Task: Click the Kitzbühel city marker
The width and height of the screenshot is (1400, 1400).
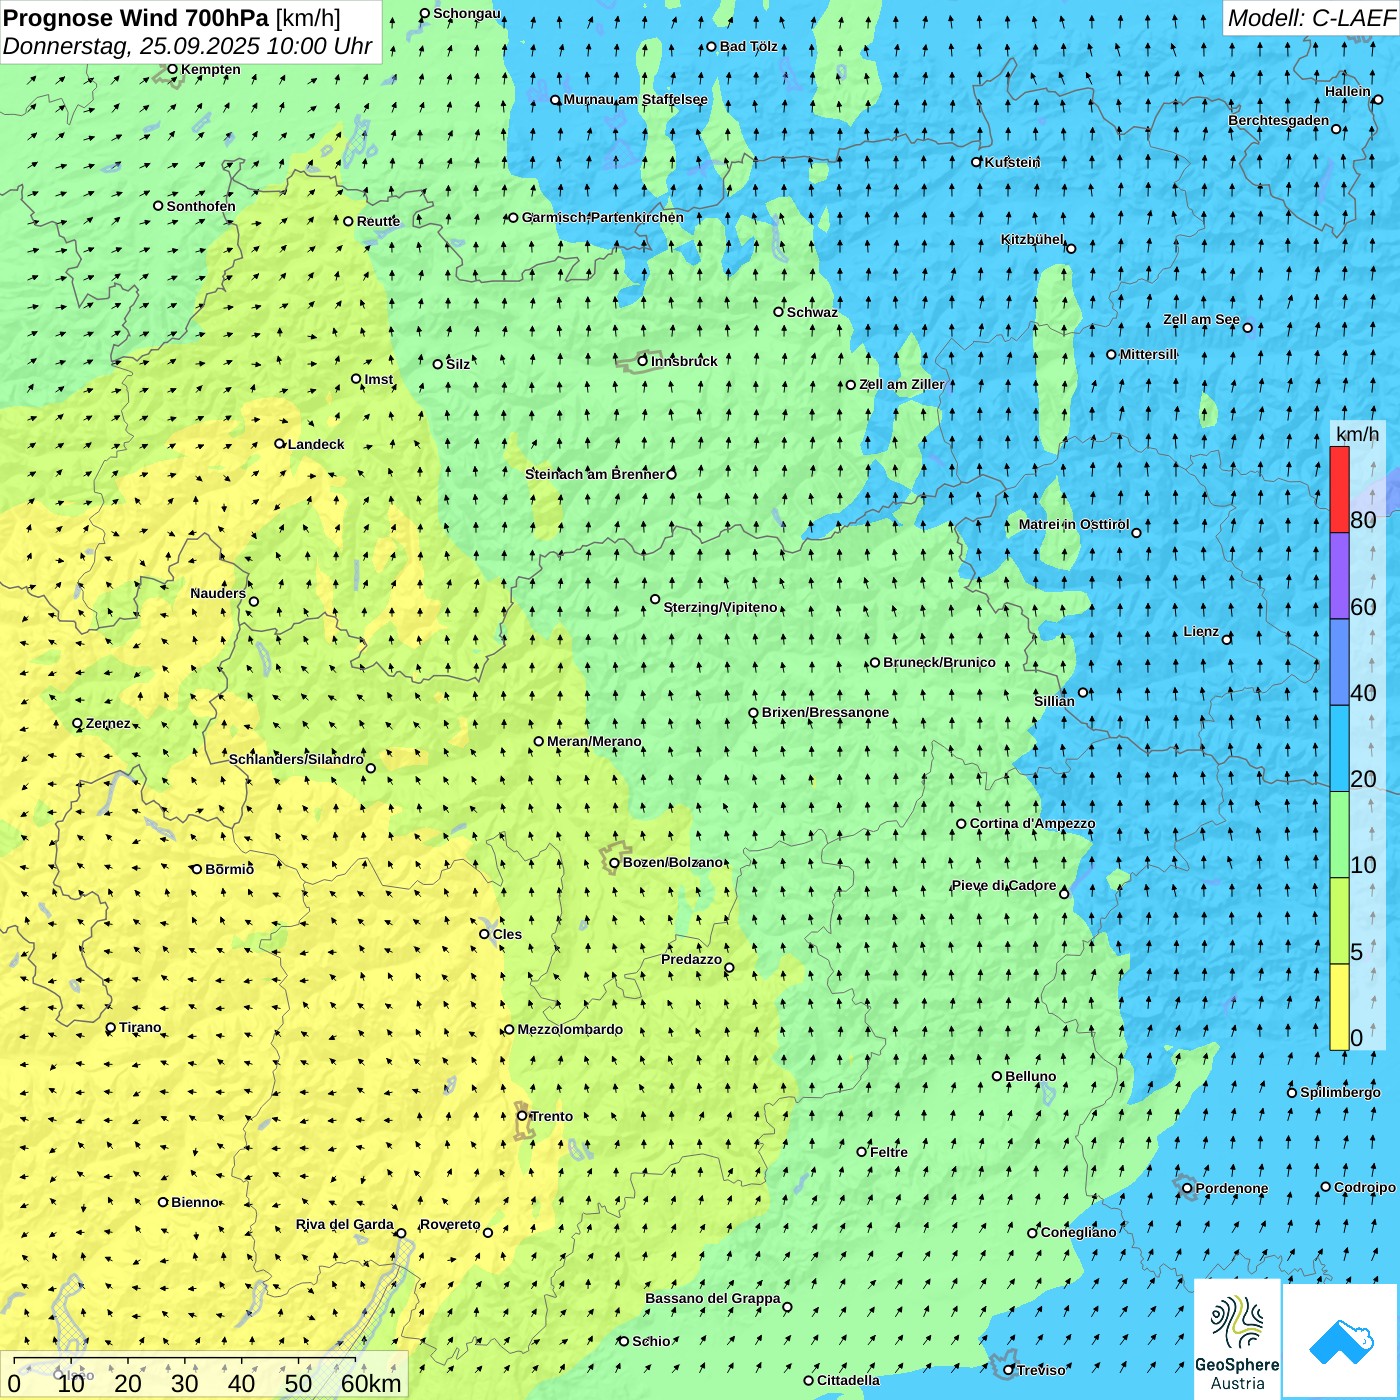Action: point(1071,248)
